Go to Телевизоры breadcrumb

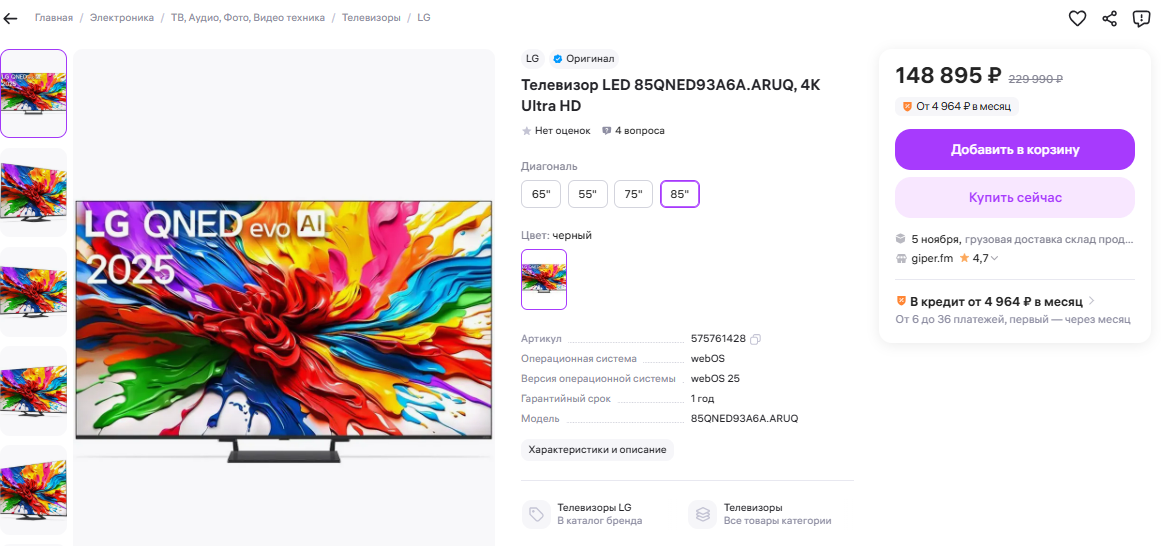coord(371,18)
